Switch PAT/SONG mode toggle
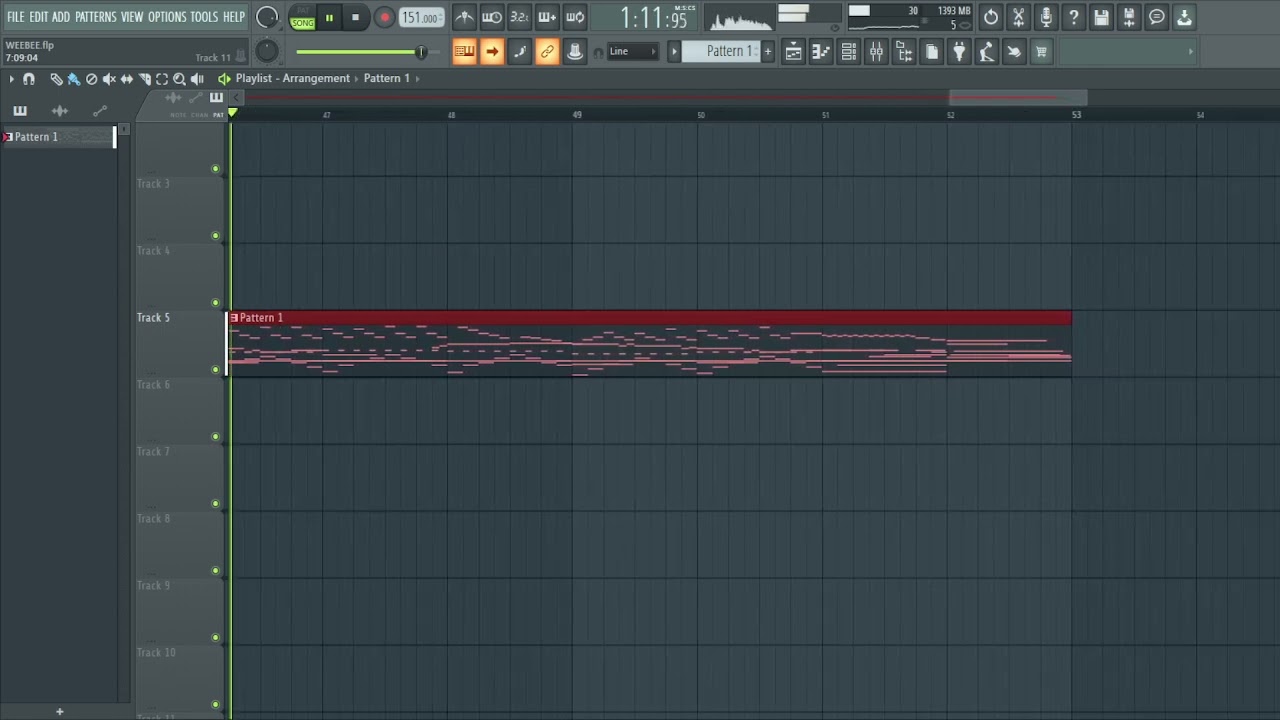Image resolution: width=1280 pixels, height=720 pixels. pyautogui.click(x=302, y=18)
